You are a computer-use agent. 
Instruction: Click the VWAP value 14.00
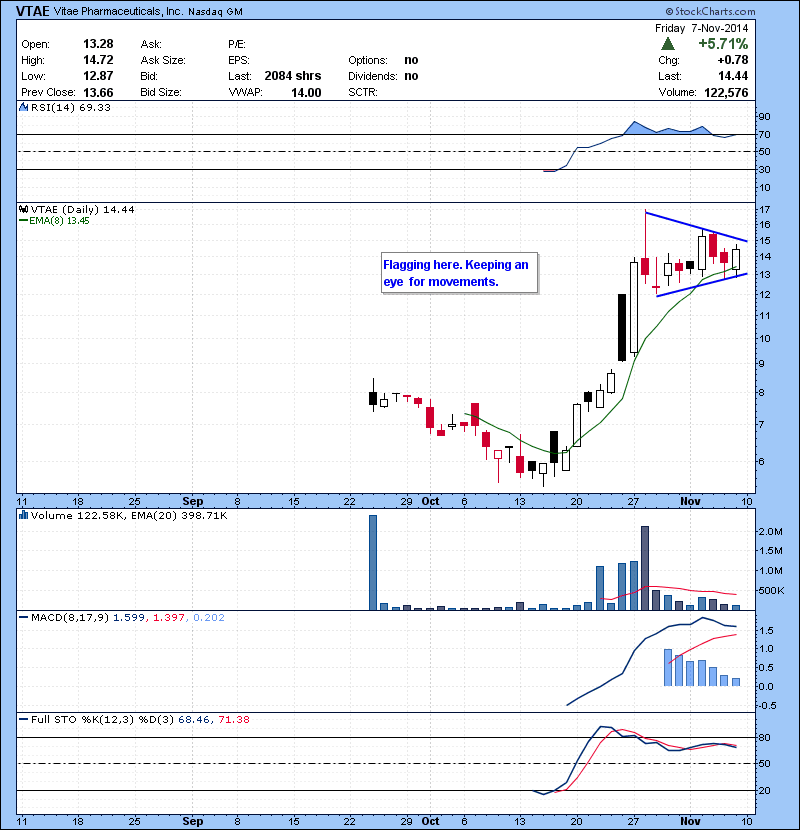[x=306, y=93]
